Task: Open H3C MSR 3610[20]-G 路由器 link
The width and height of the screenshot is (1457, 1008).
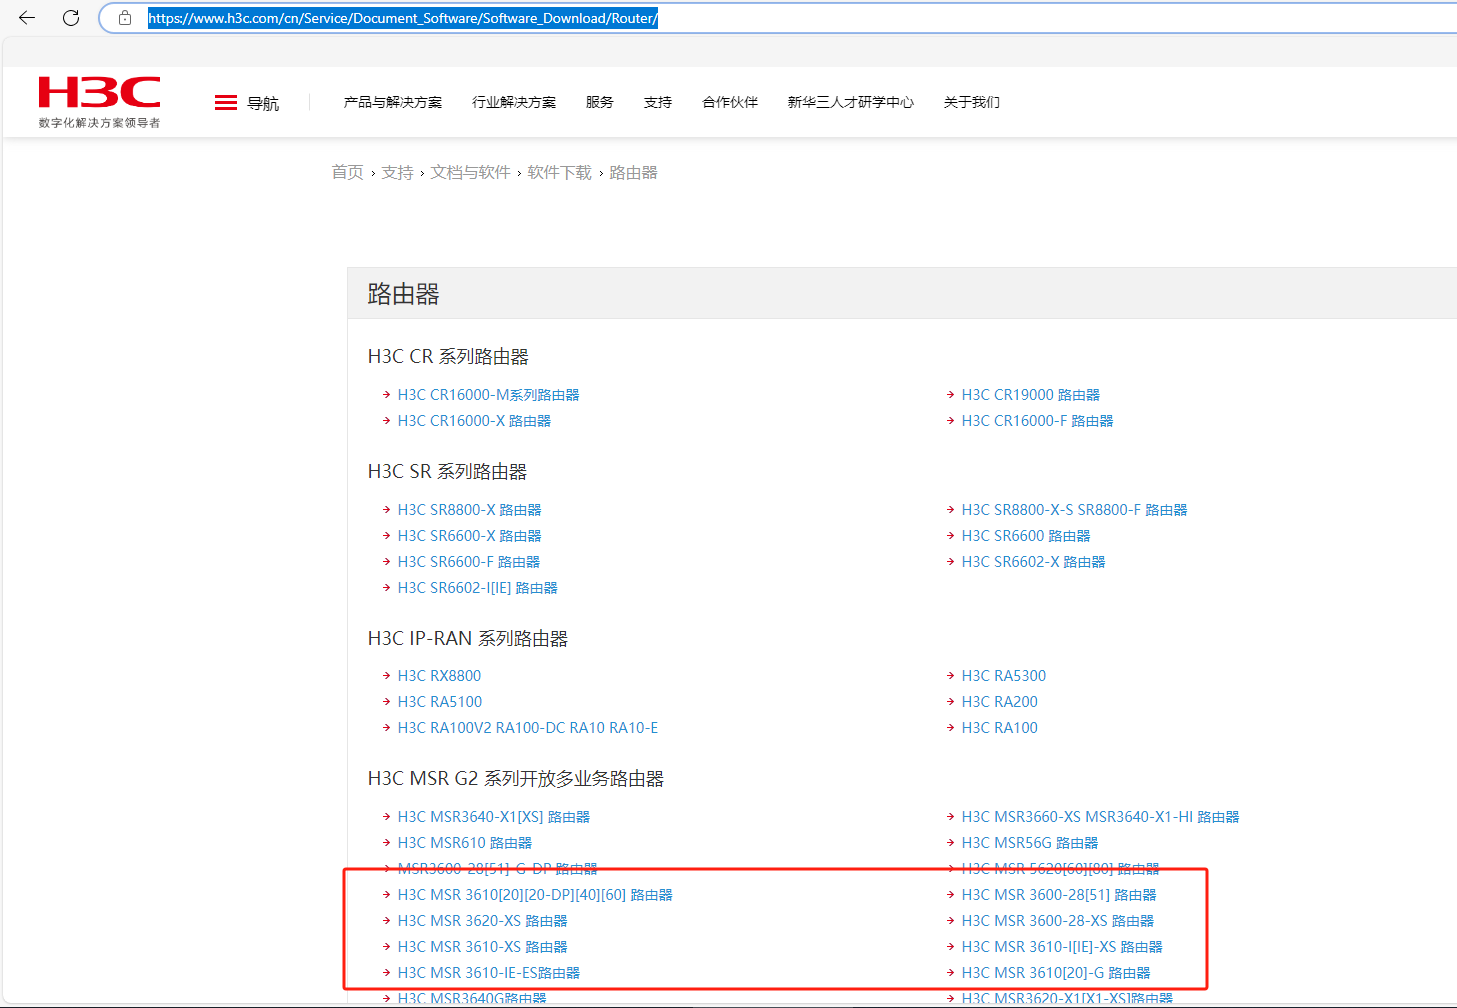Action: [x=1056, y=973]
